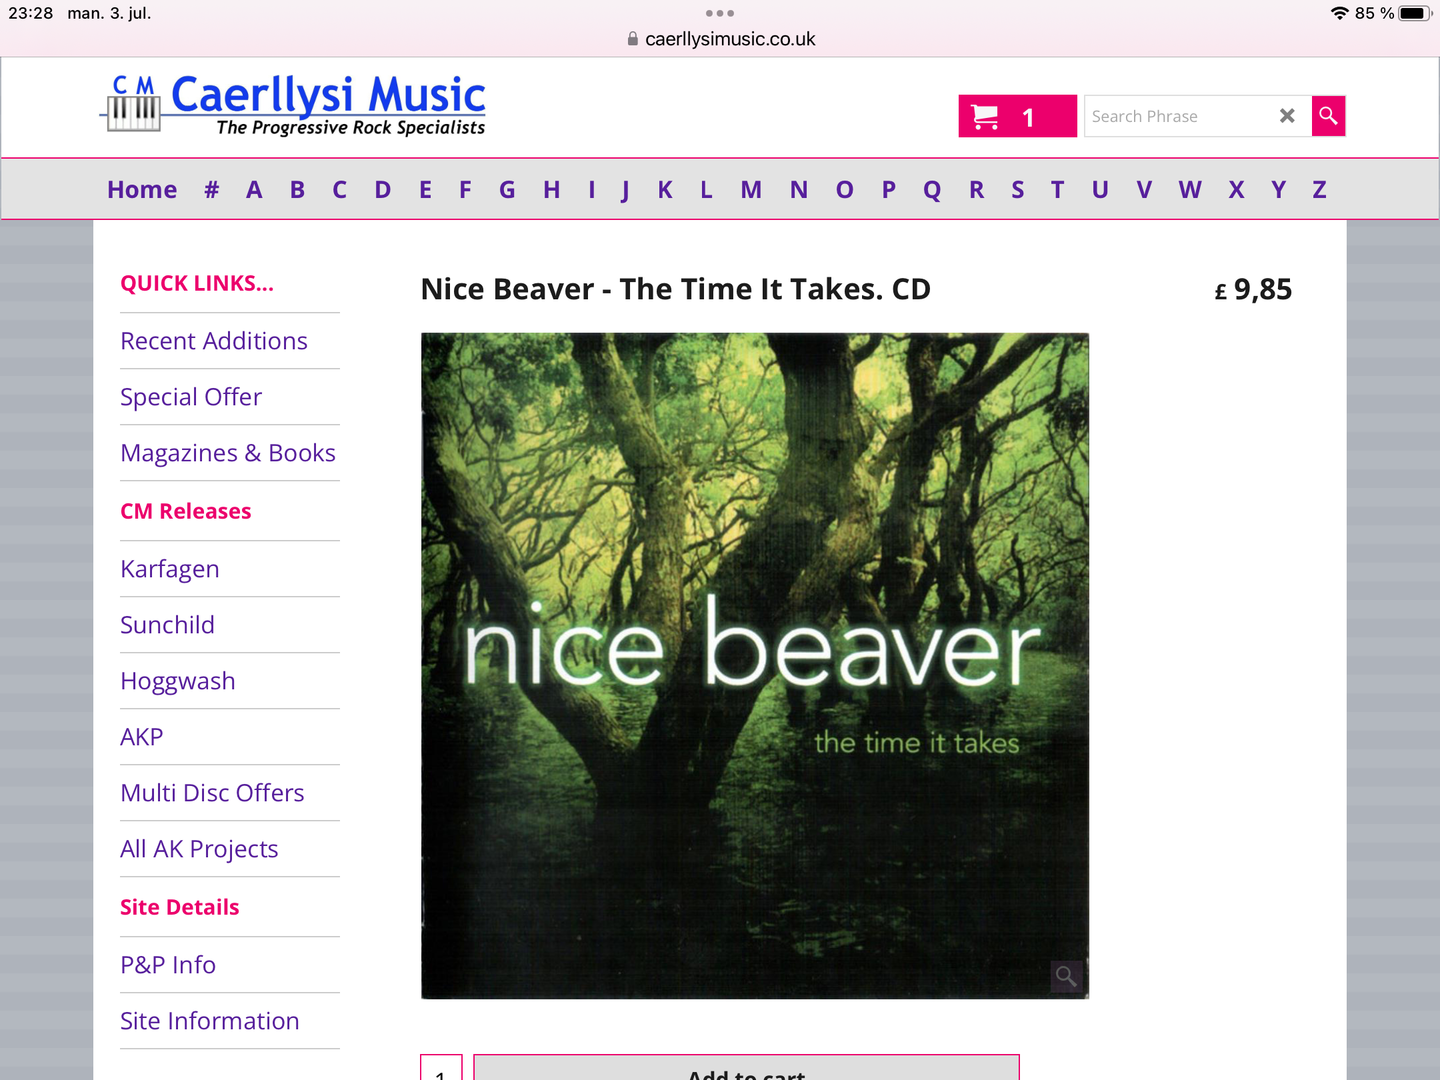The width and height of the screenshot is (1440, 1080).
Task: Open the Hoggwash releases link
Action: coord(178,681)
